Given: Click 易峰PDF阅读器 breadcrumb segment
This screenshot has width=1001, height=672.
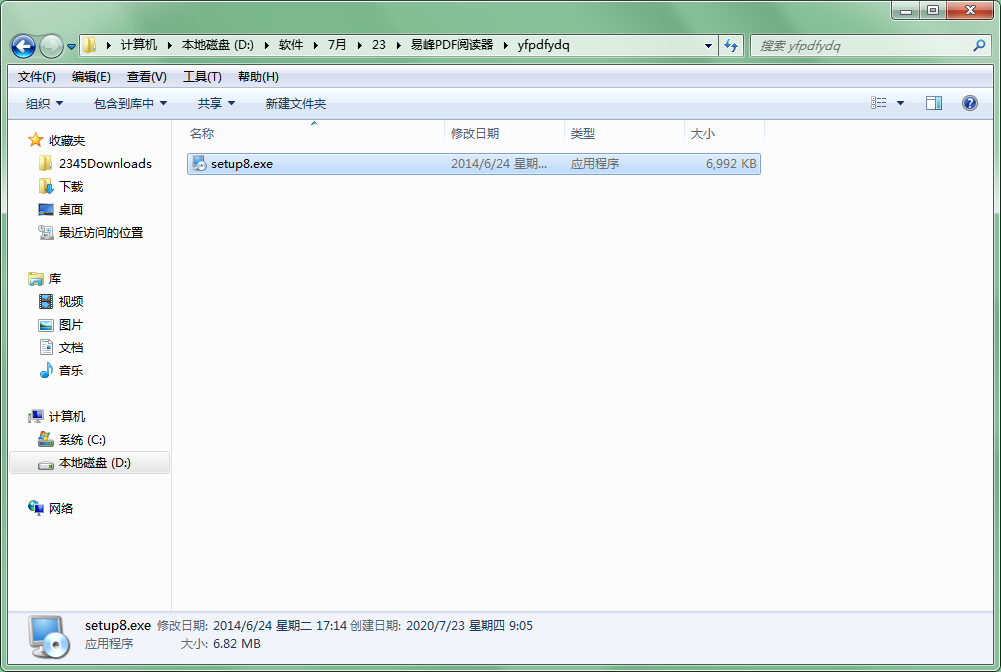Looking at the screenshot, I should [x=452, y=45].
